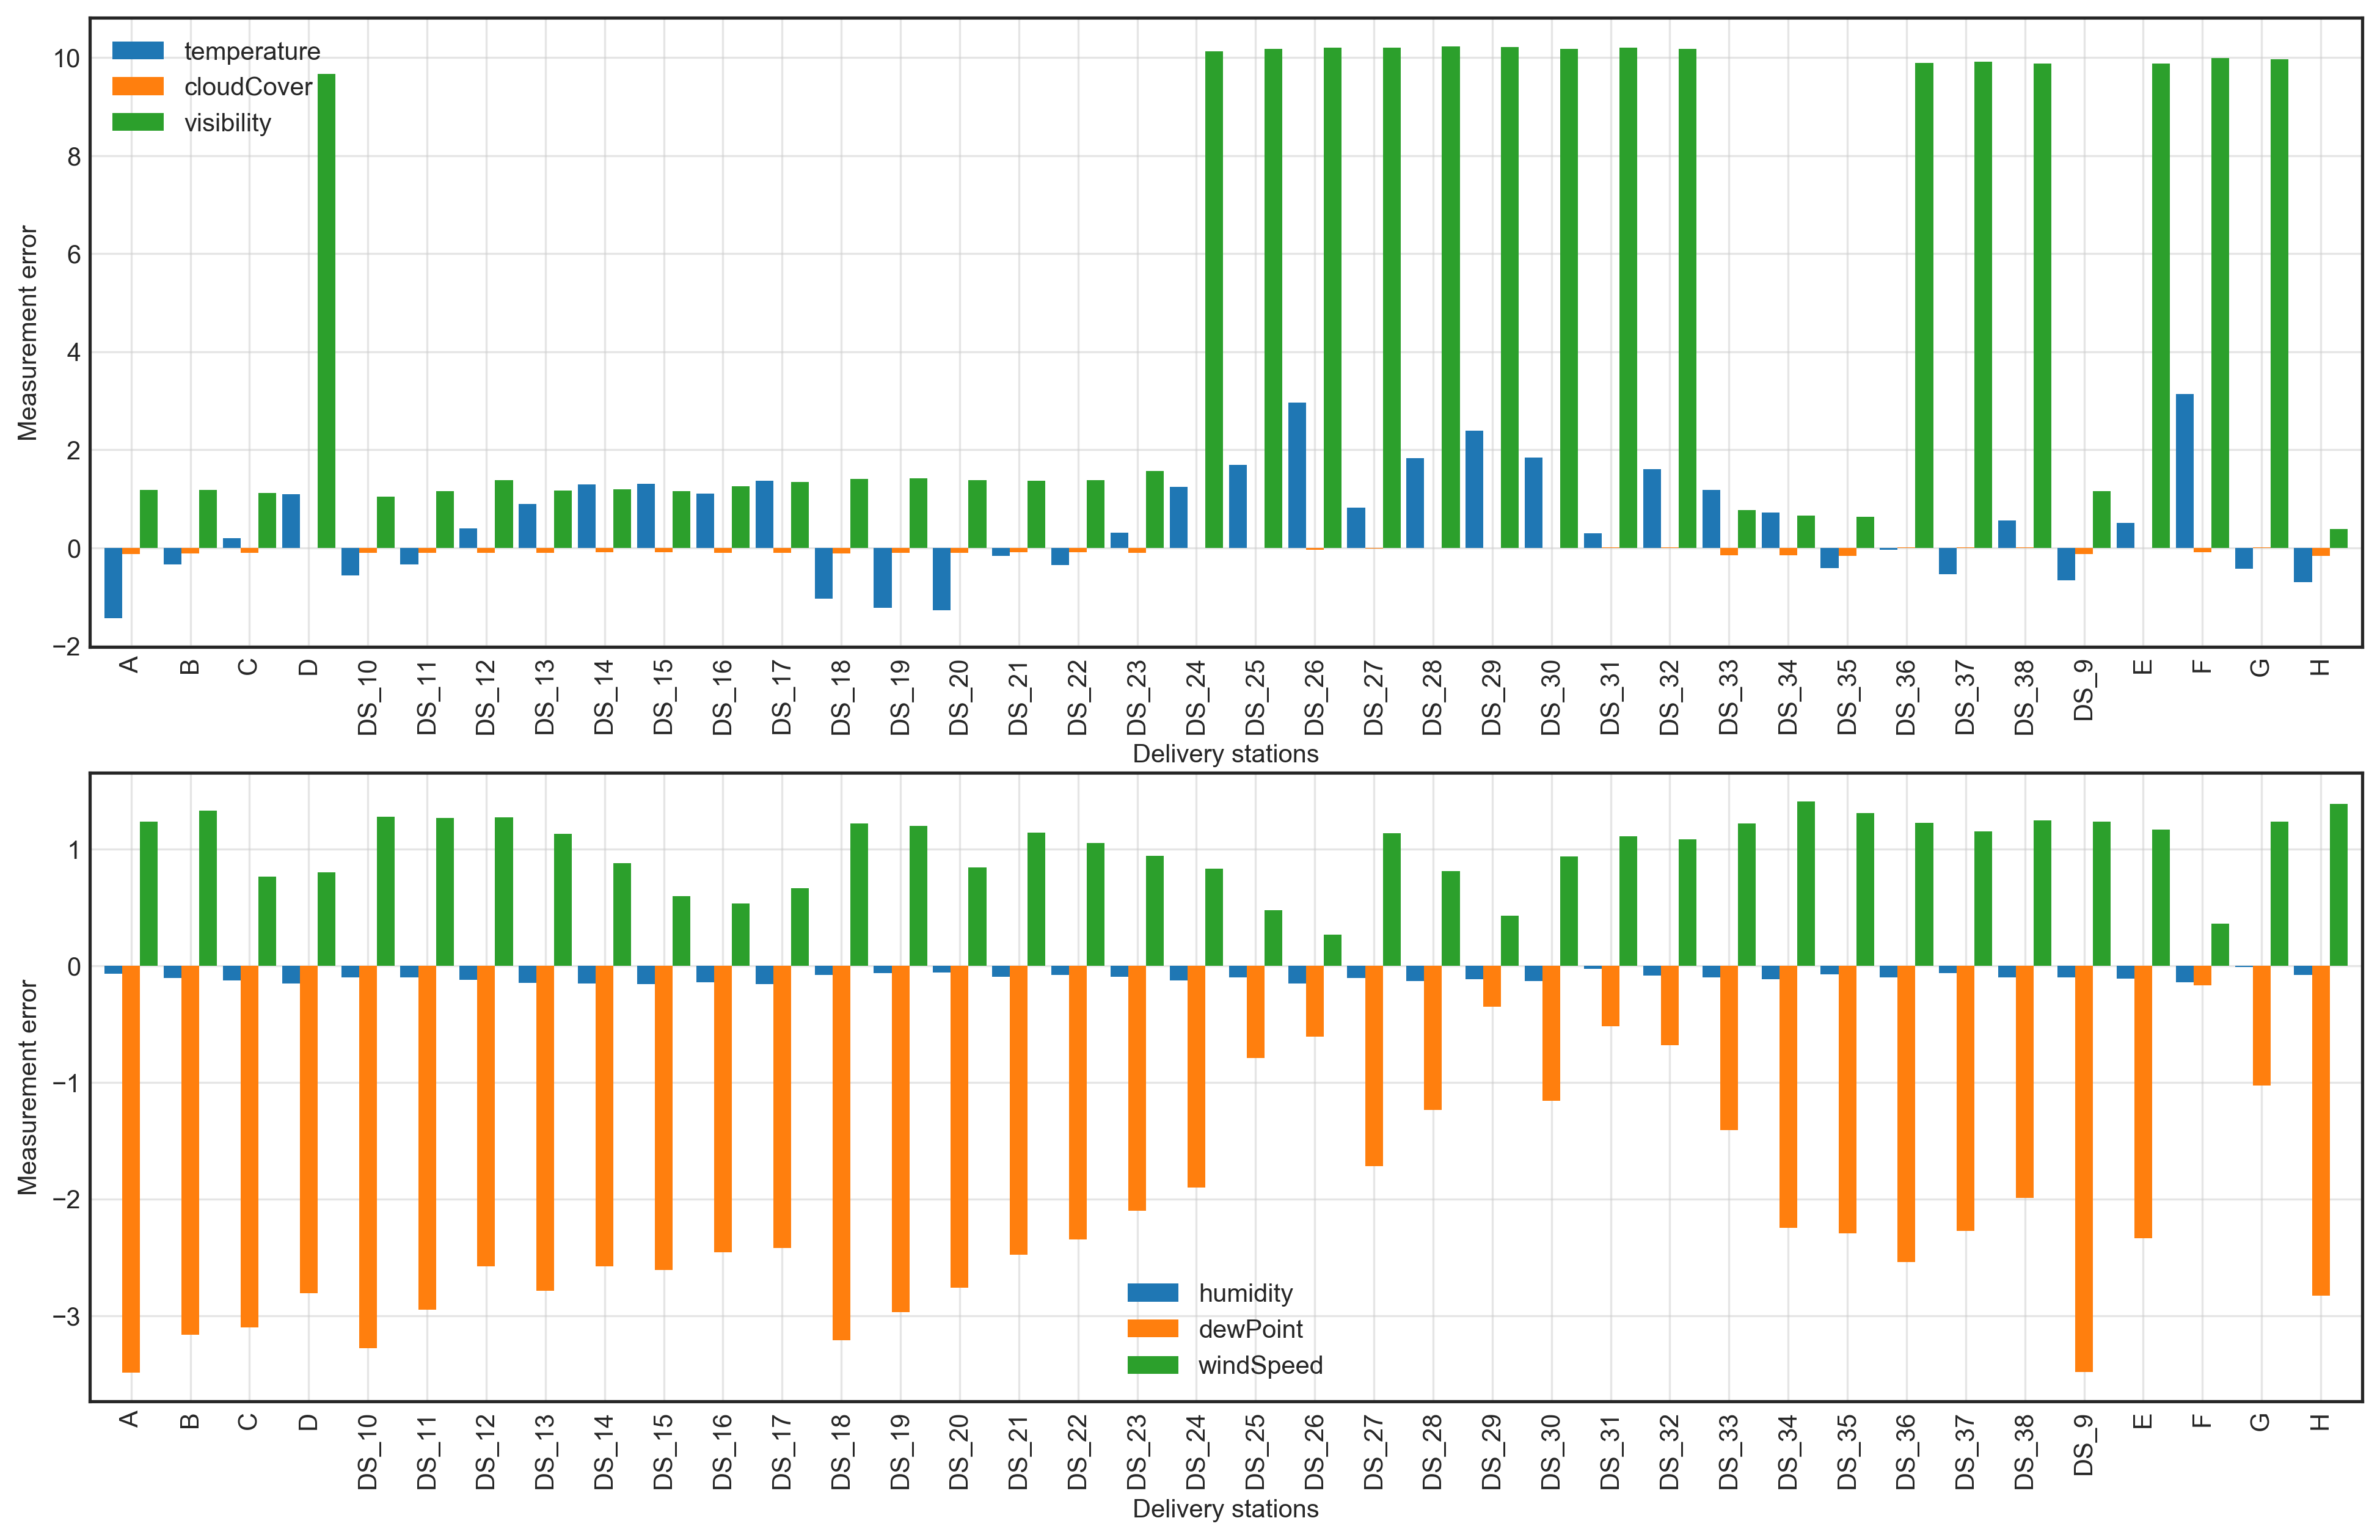2380x1540 pixels.
Task: Click the orange cloudCover legend swatch
Action: pyautogui.click(x=137, y=86)
